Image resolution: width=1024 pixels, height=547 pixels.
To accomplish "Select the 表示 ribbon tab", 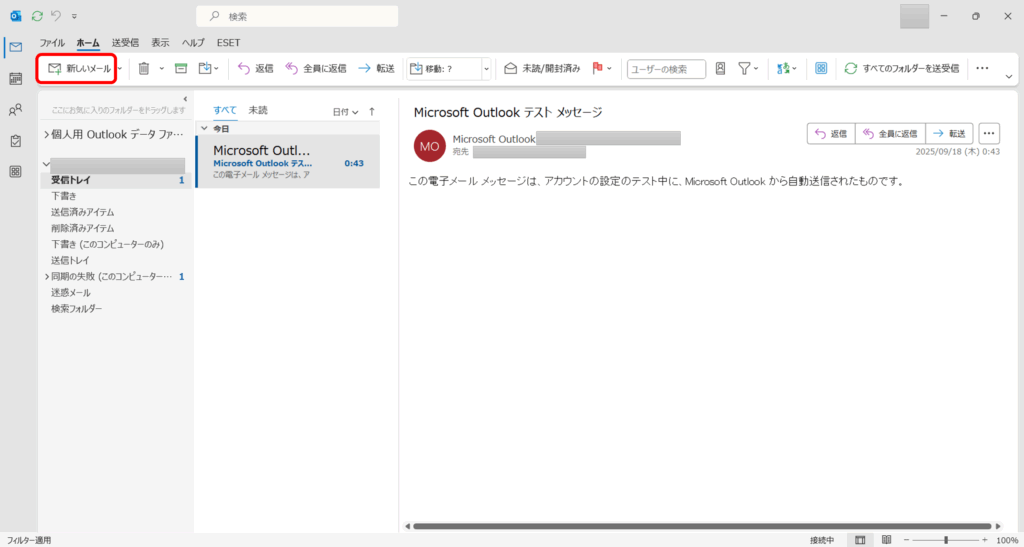I will click(x=160, y=43).
